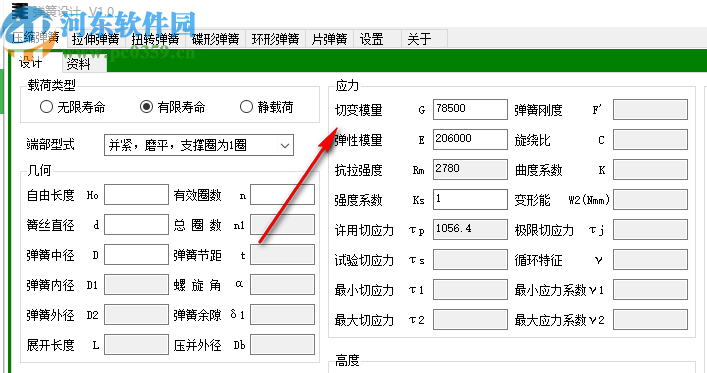Click the 试验切应力 τs field

point(470,260)
